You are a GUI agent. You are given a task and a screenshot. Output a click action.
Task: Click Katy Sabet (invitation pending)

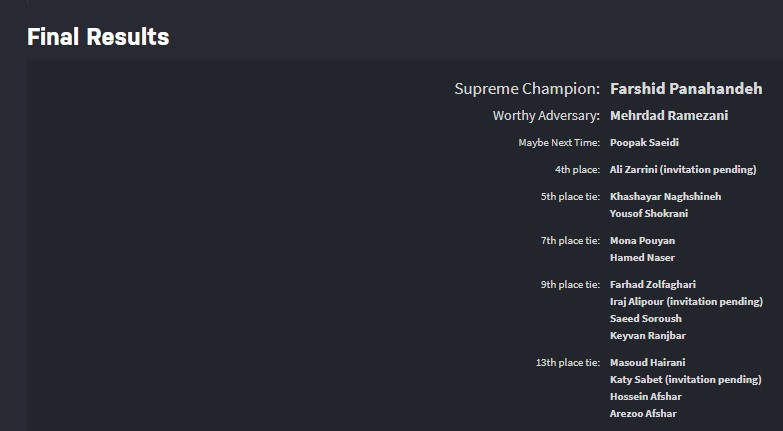pos(685,380)
